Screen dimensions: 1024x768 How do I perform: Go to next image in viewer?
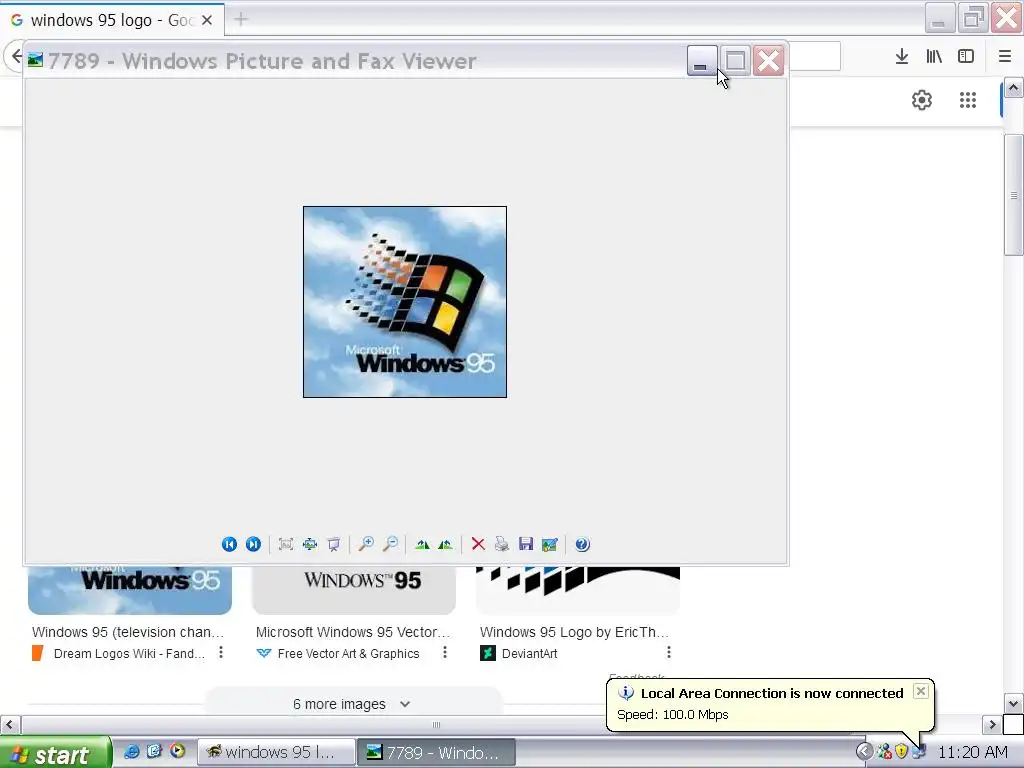253,544
